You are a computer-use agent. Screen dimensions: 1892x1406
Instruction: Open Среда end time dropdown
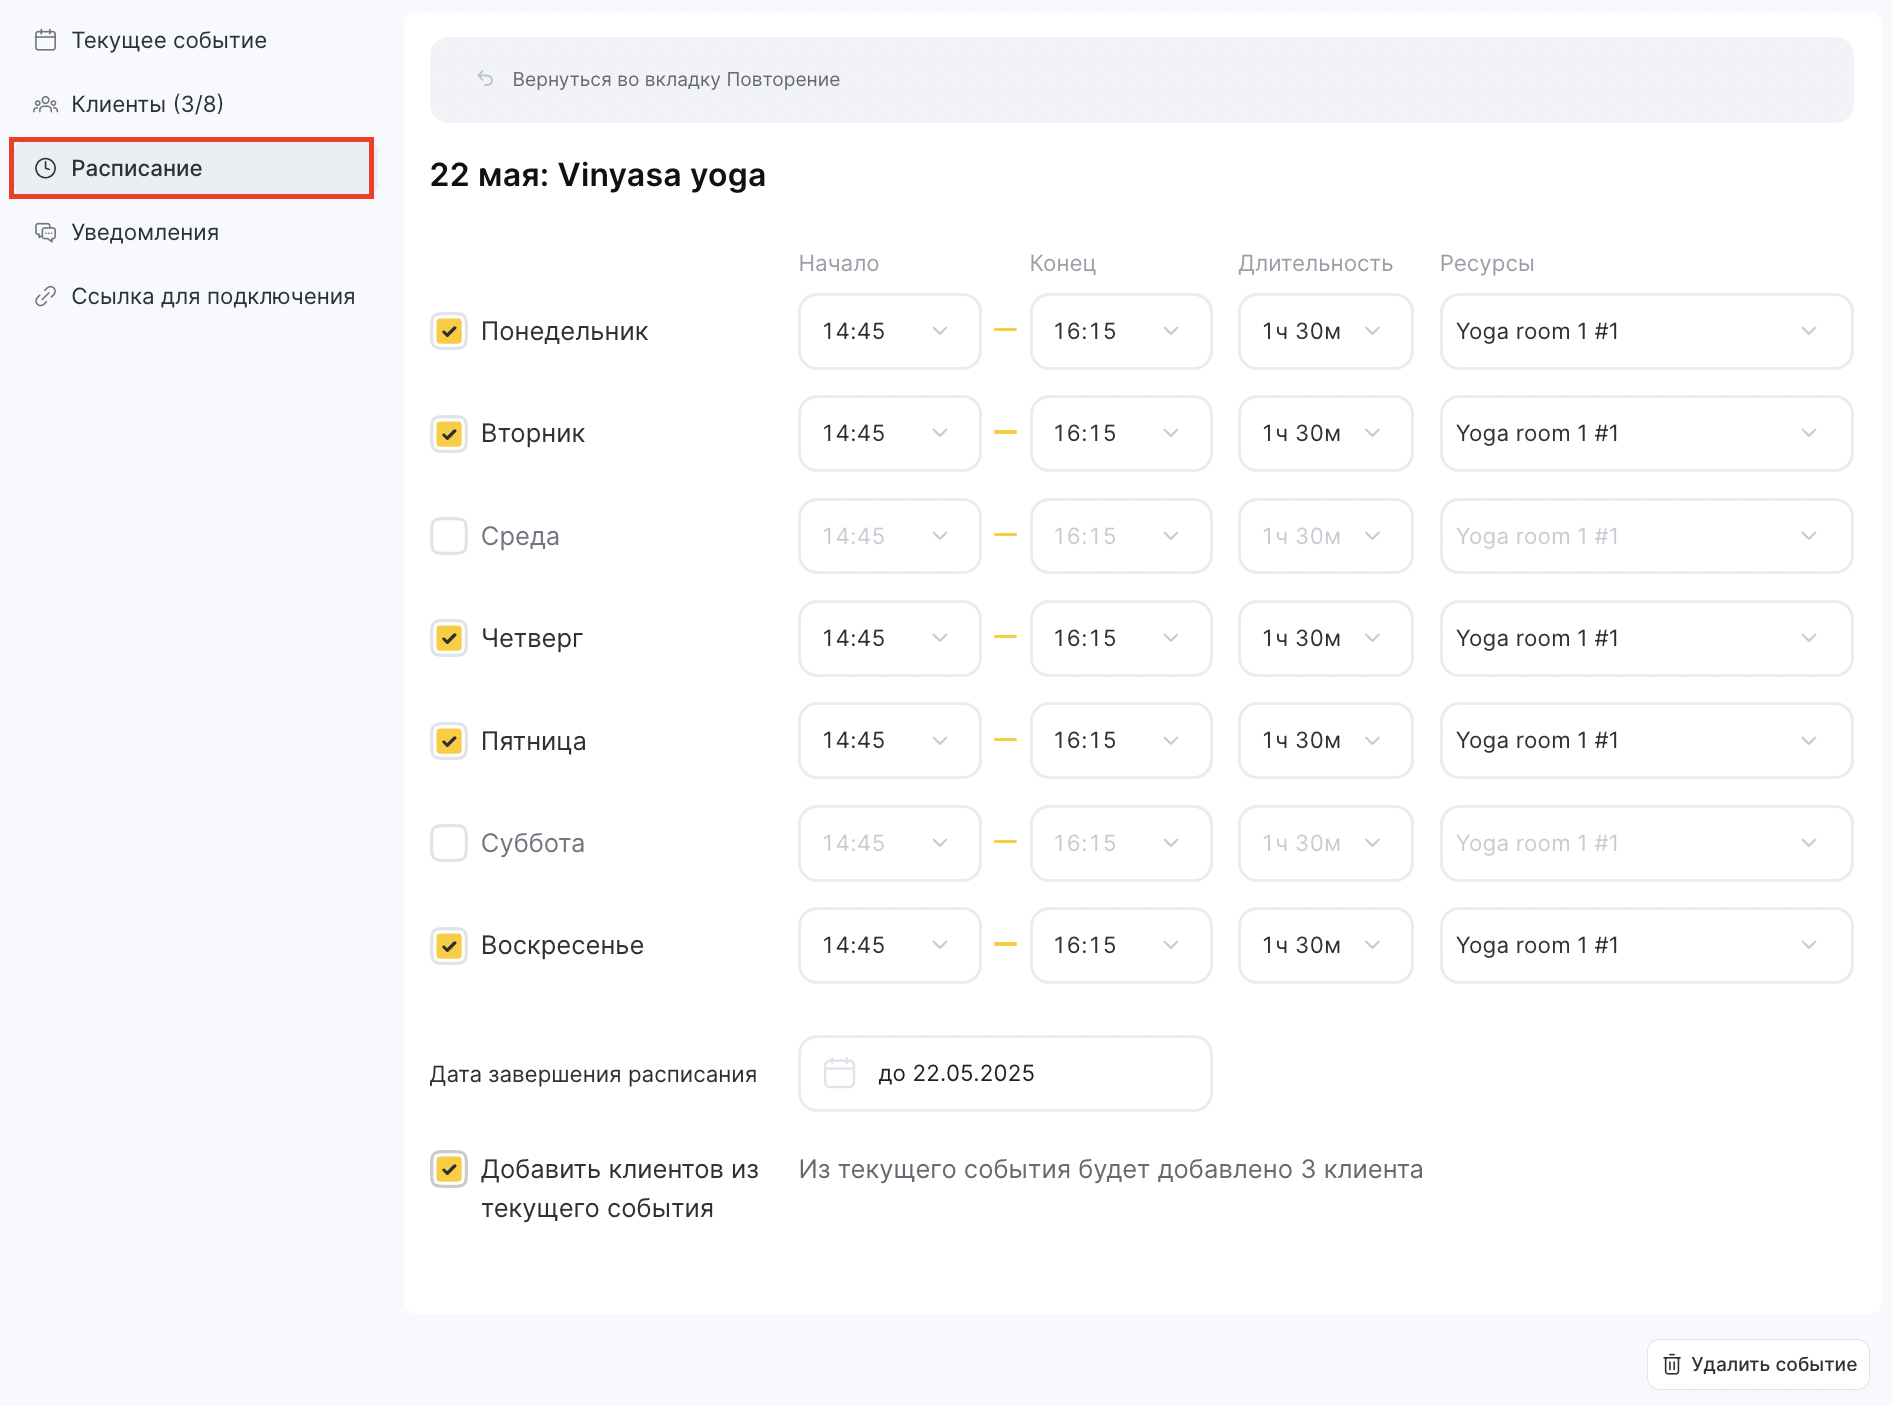(x=1120, y=536)
